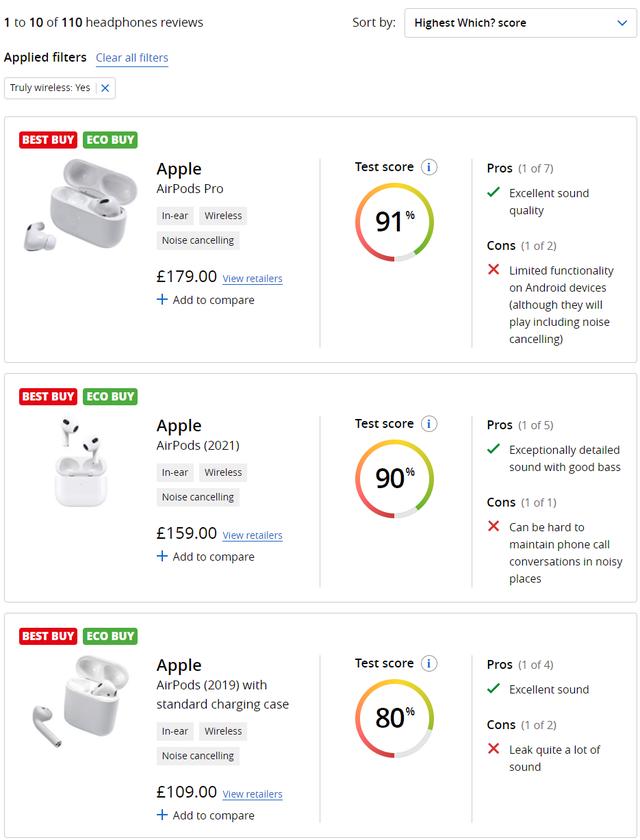Click the Clear all filters link
Viewport: 640px width, 840px height.
[132, 58]
